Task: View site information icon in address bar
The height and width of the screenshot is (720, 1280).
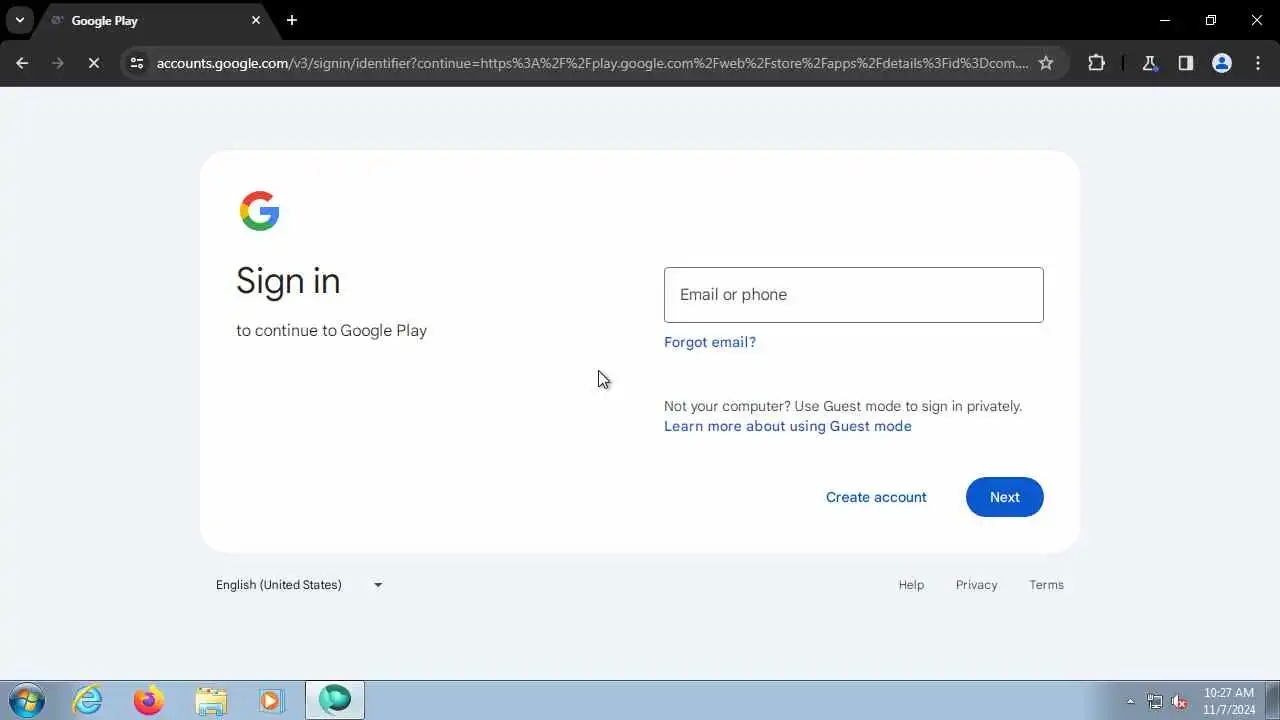Action: [137, 63]
